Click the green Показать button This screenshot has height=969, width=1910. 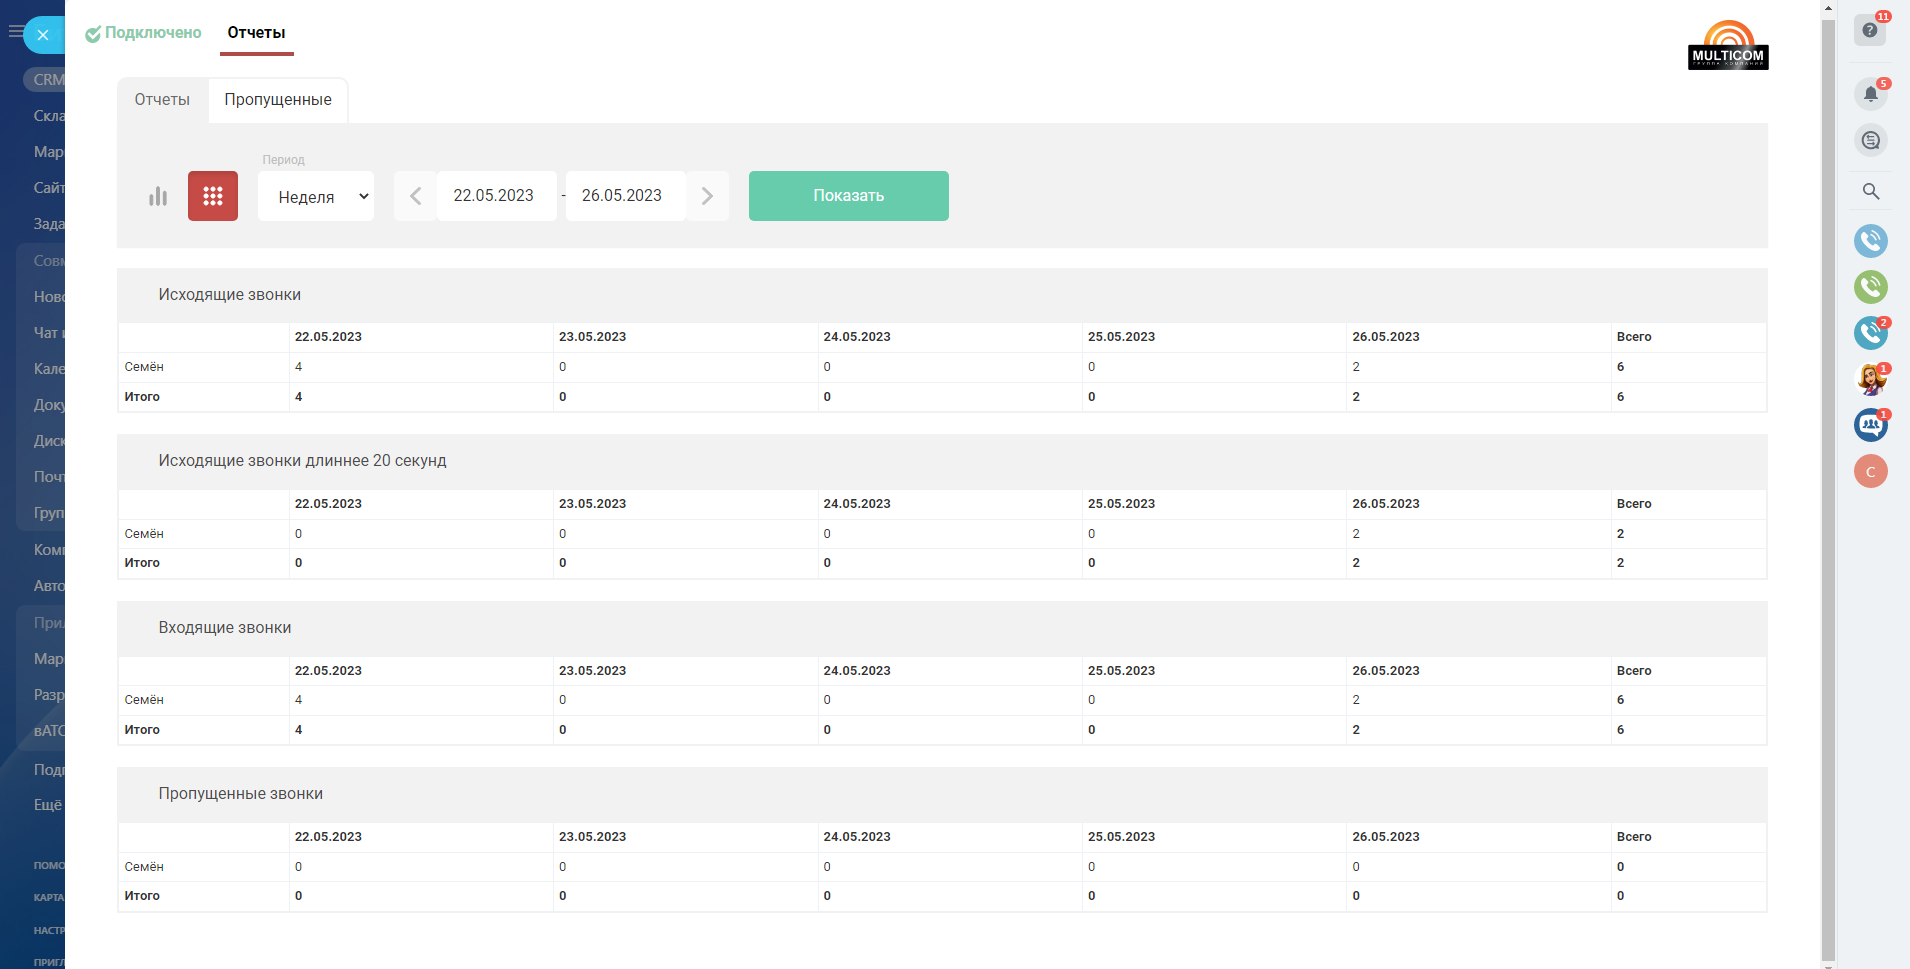[849, 196]
